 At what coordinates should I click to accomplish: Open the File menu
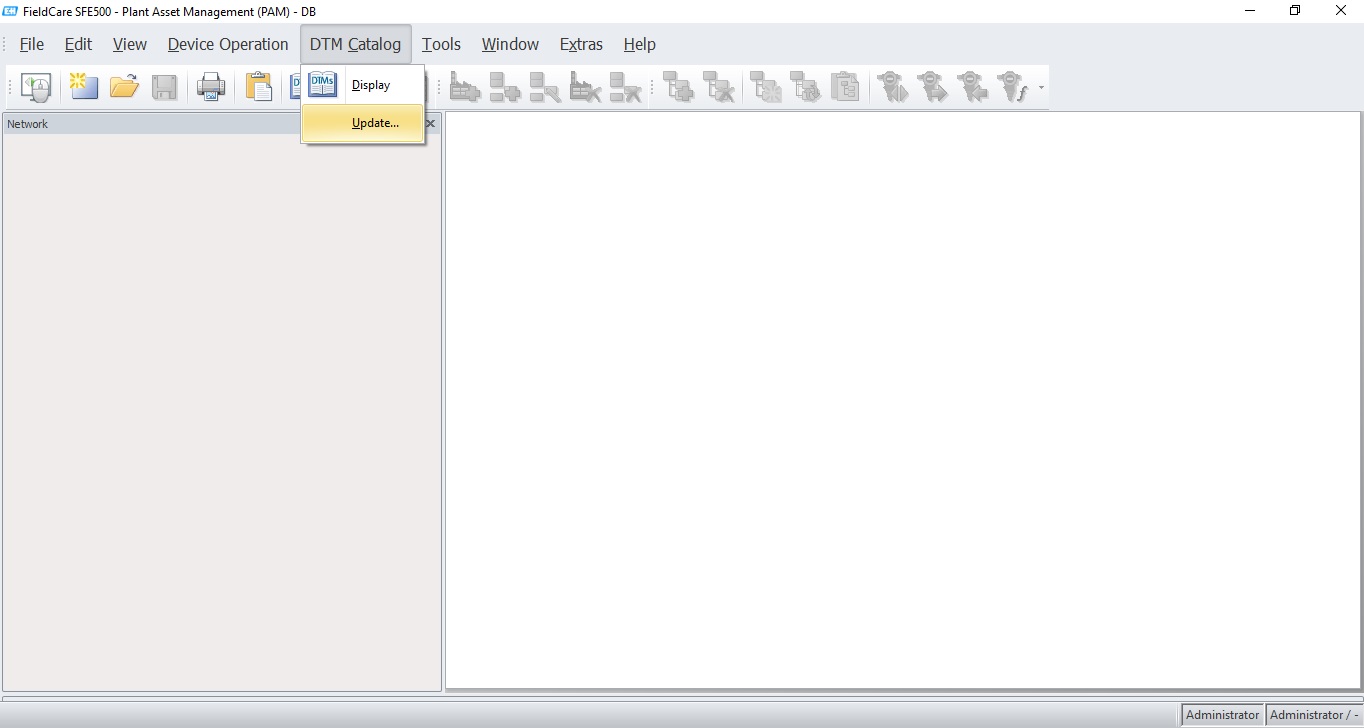pyautogui.click(x=32, y=44)
